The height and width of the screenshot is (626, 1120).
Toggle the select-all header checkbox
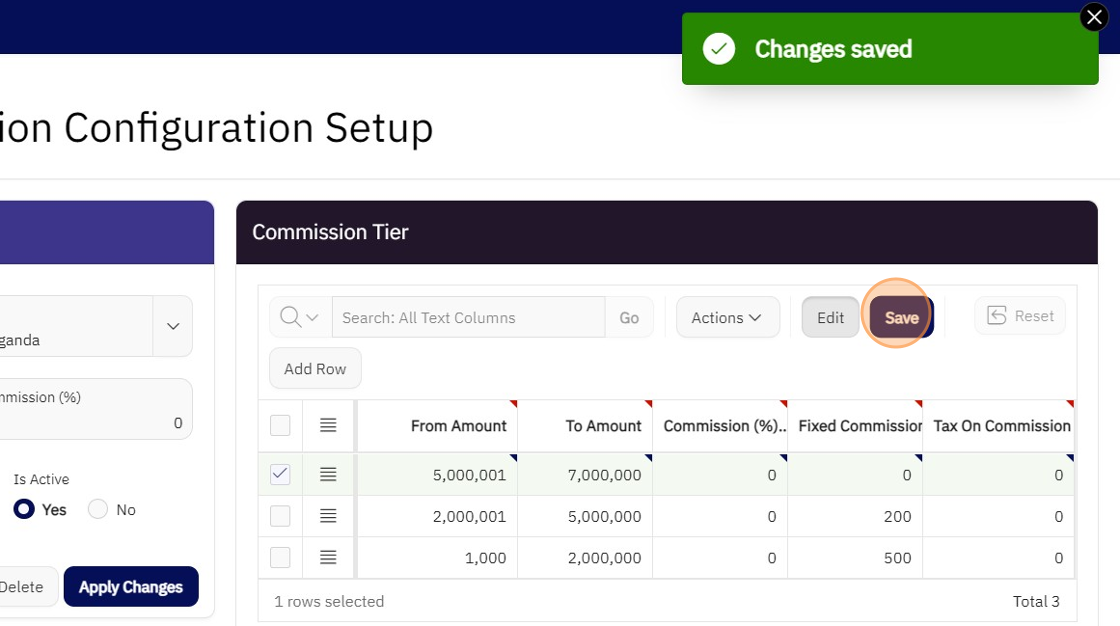click(280, 426)
